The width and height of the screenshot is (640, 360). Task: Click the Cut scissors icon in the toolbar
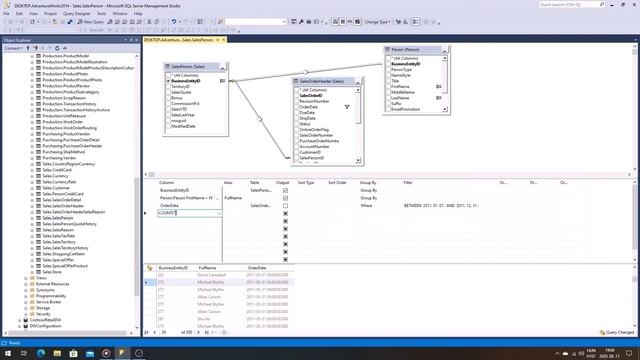click(x=149, y=22)
